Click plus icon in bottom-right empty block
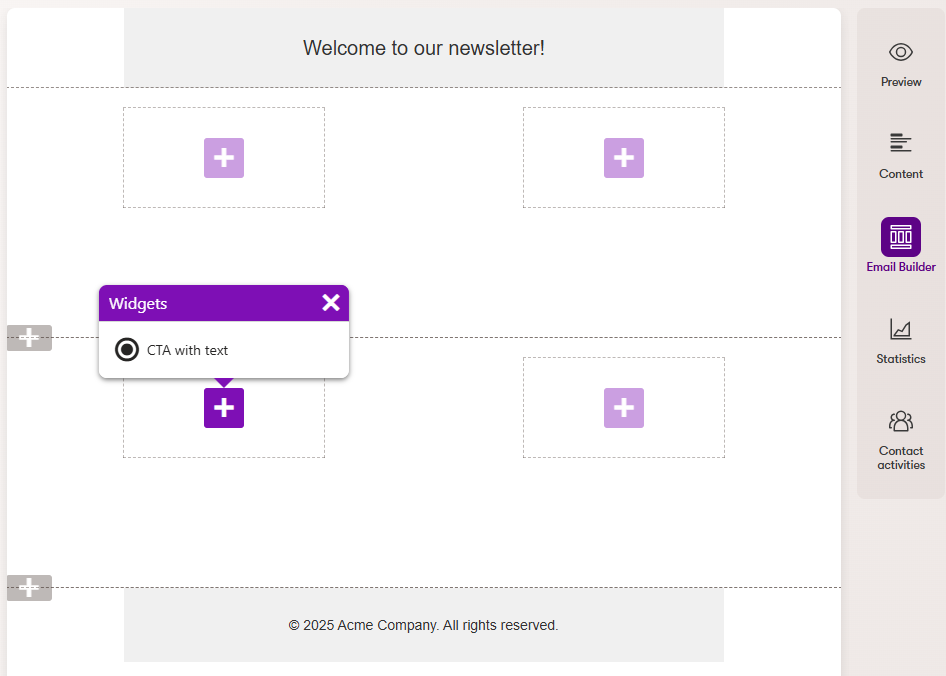The height and width of the screenshot is (676, 946). click(624, 408)
